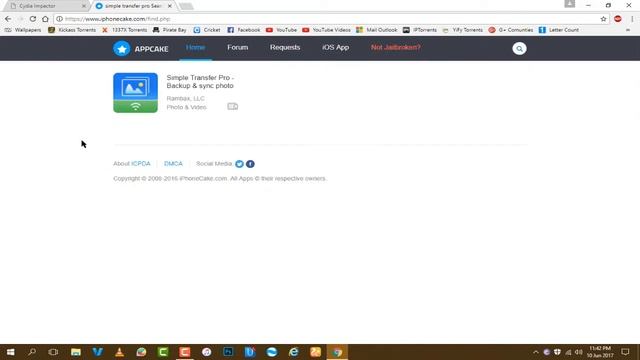Open the 1337X Torrents bookmark
This screenshot has height=360, width=640.
click(124, 30)
